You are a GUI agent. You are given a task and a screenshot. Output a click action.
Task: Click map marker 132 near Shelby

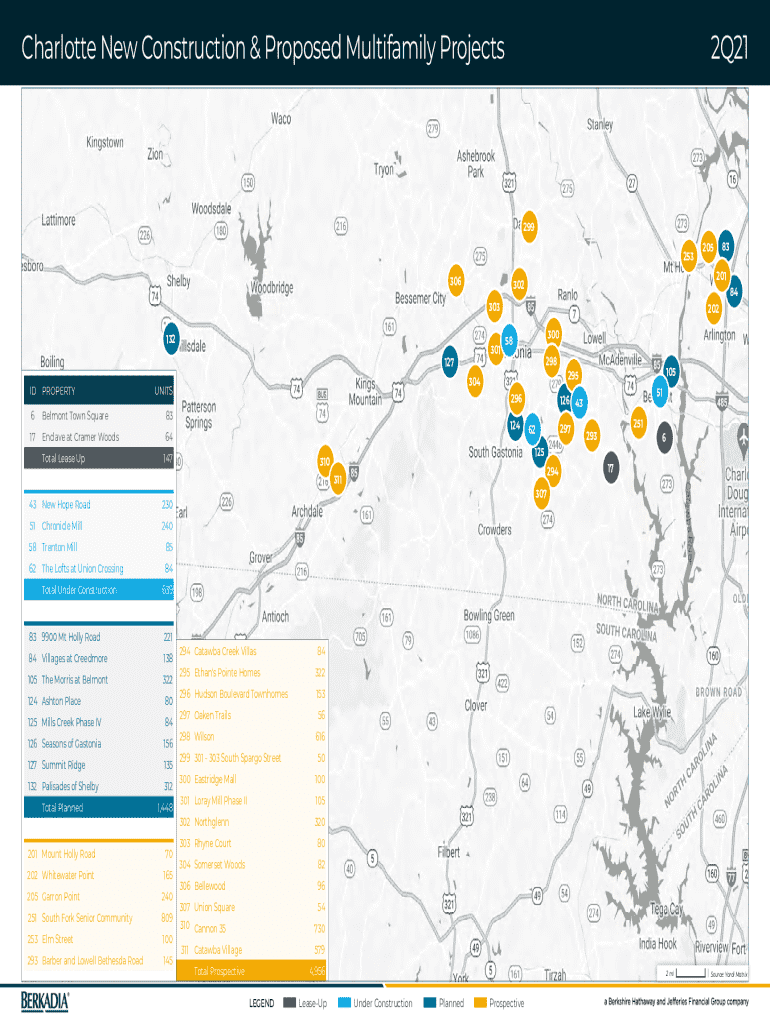pos(171,339)
